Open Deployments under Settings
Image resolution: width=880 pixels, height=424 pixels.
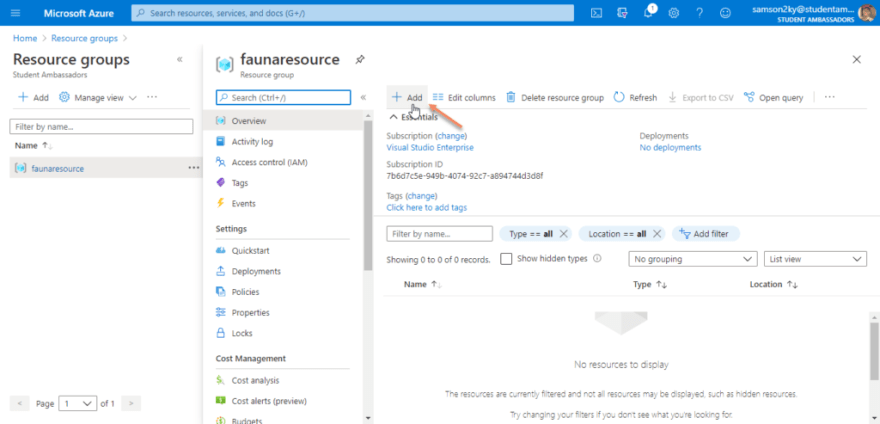[x=256, y=271]
